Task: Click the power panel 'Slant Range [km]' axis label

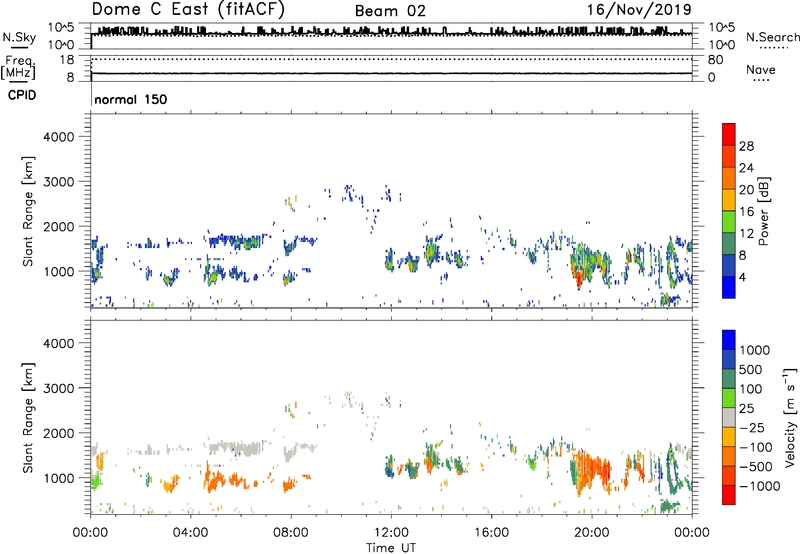Action: coord(28,211)
